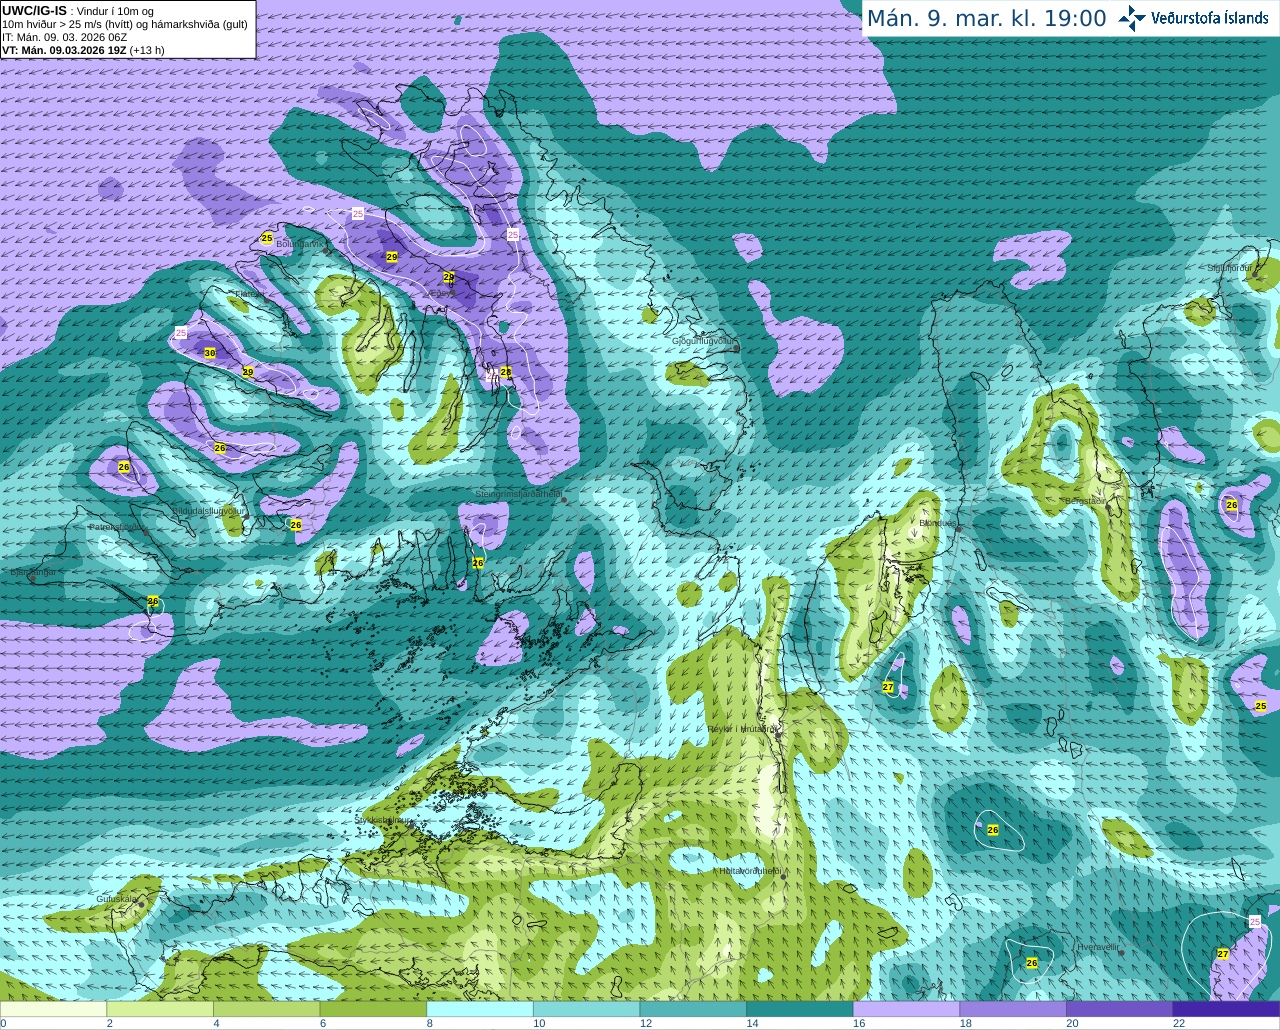Pick the 14–16 m/s dark teal legend swatch
Viewport: 1280px width, 1030px height.
click(800, 1009)
